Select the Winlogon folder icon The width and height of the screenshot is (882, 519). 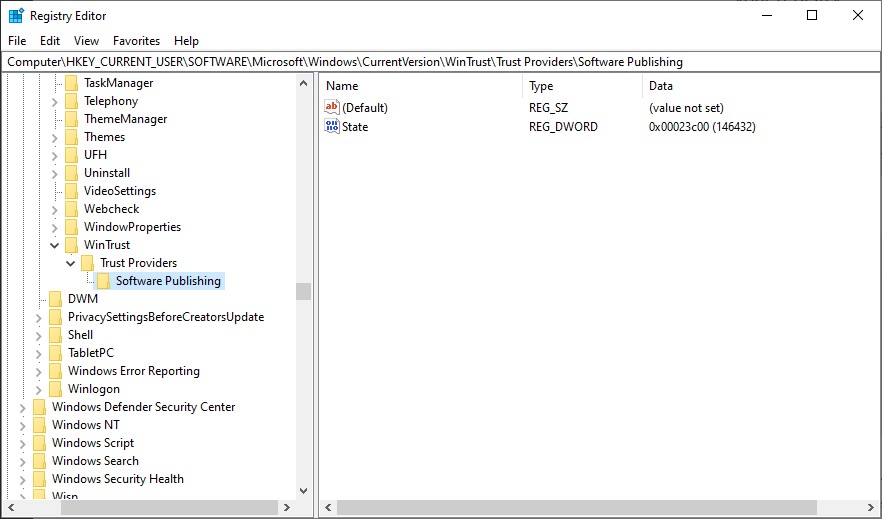tap(55, 389)
